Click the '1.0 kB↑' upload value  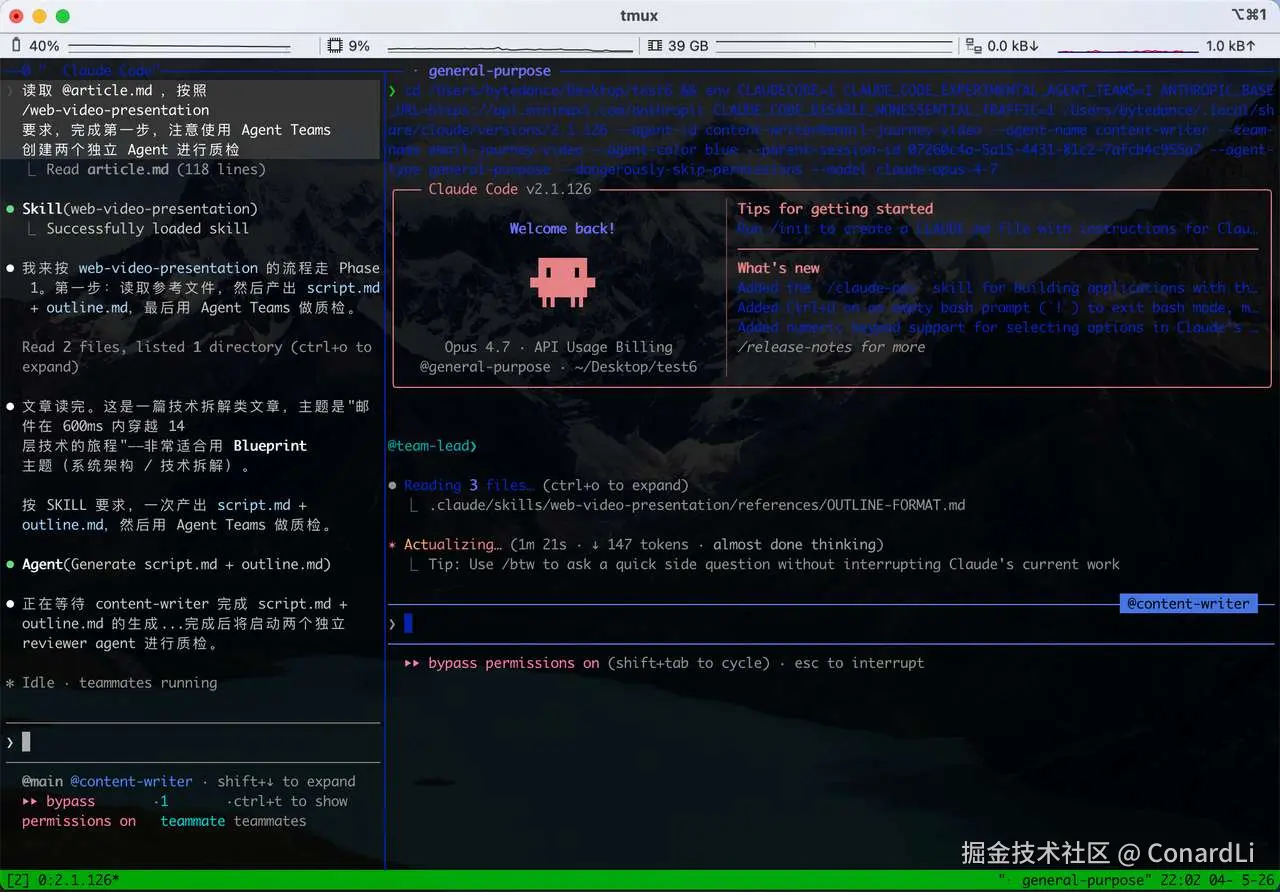click(1230, 46)
